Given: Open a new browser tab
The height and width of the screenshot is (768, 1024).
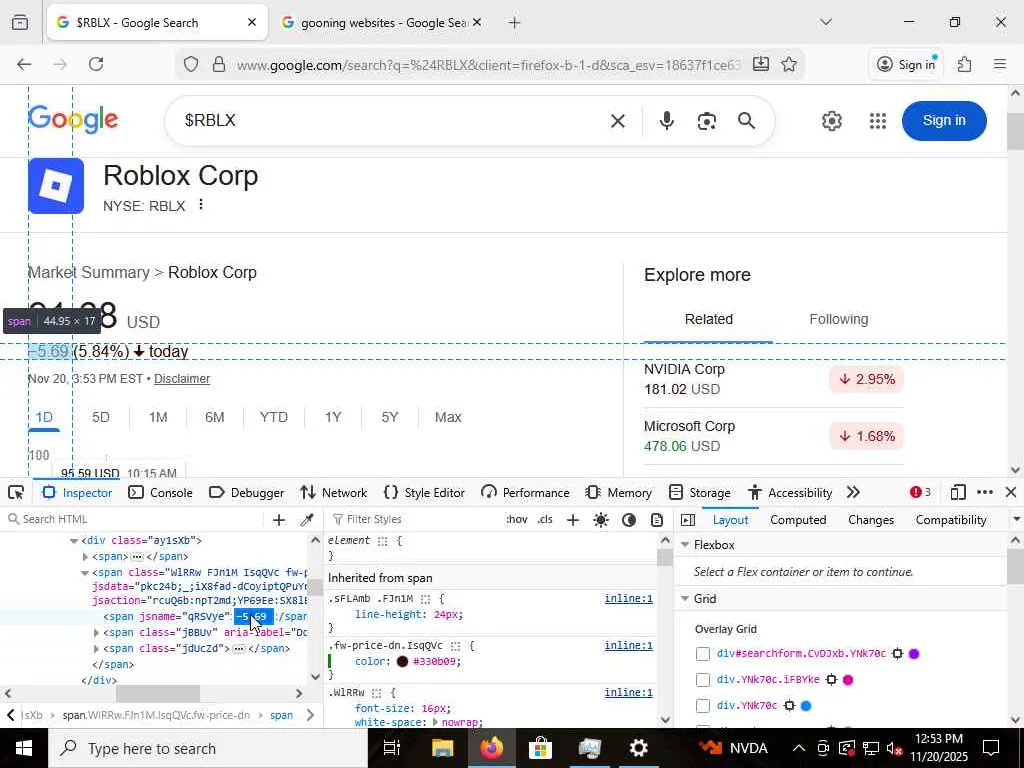Looking at the screenshot, I should [x=515, y=23].
